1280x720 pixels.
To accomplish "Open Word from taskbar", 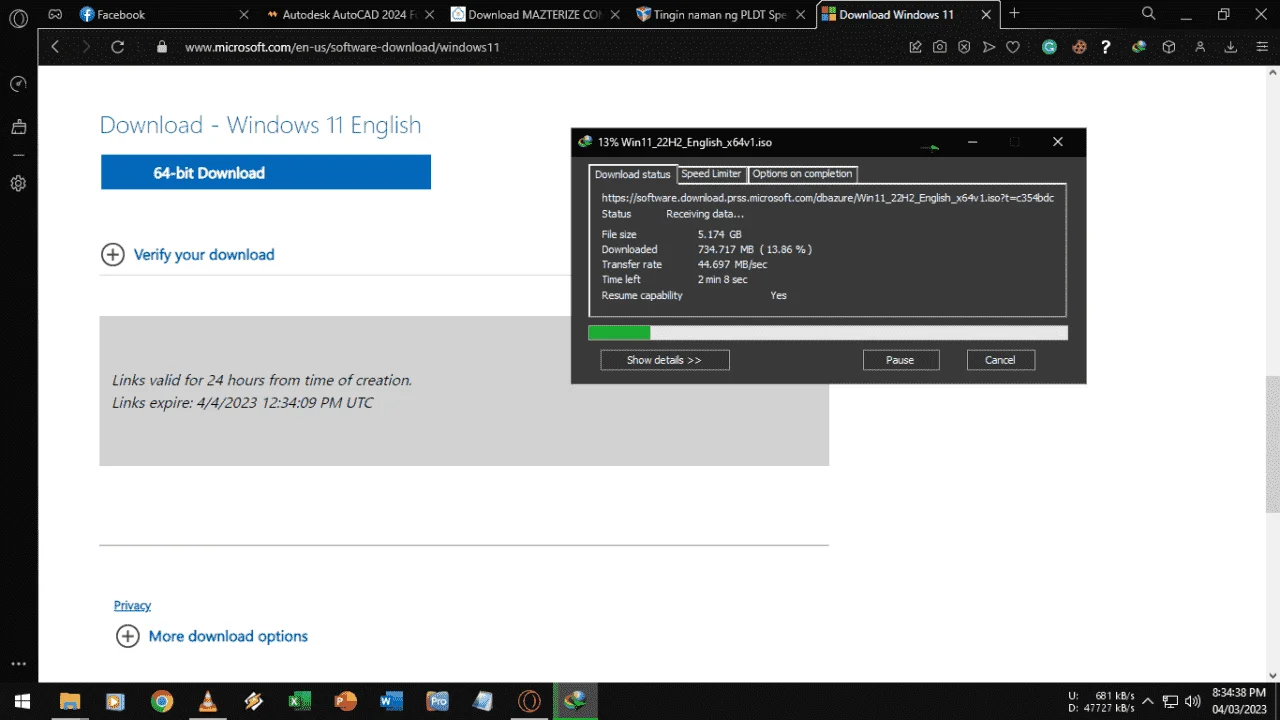I will pyautogui.click(x=391, y=701).
